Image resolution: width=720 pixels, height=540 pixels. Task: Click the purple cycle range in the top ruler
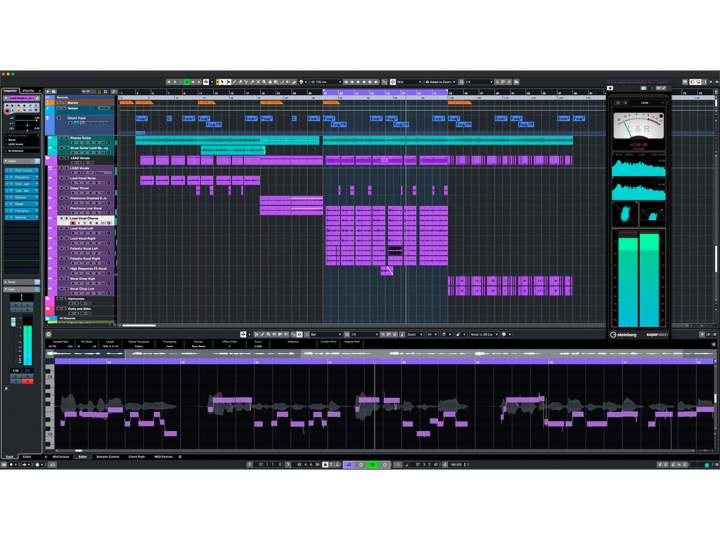(385, 92)
